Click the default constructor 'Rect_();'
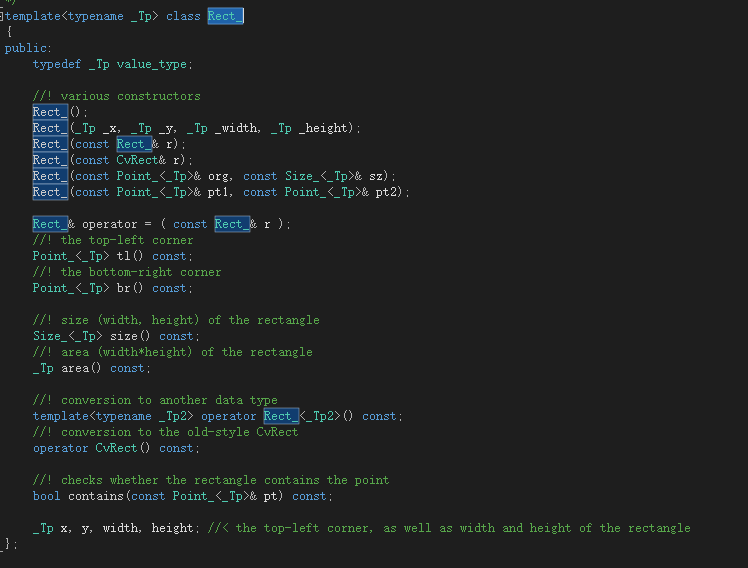Image resolution: width=748 pixels, height=568 pixels. (60, 112)
